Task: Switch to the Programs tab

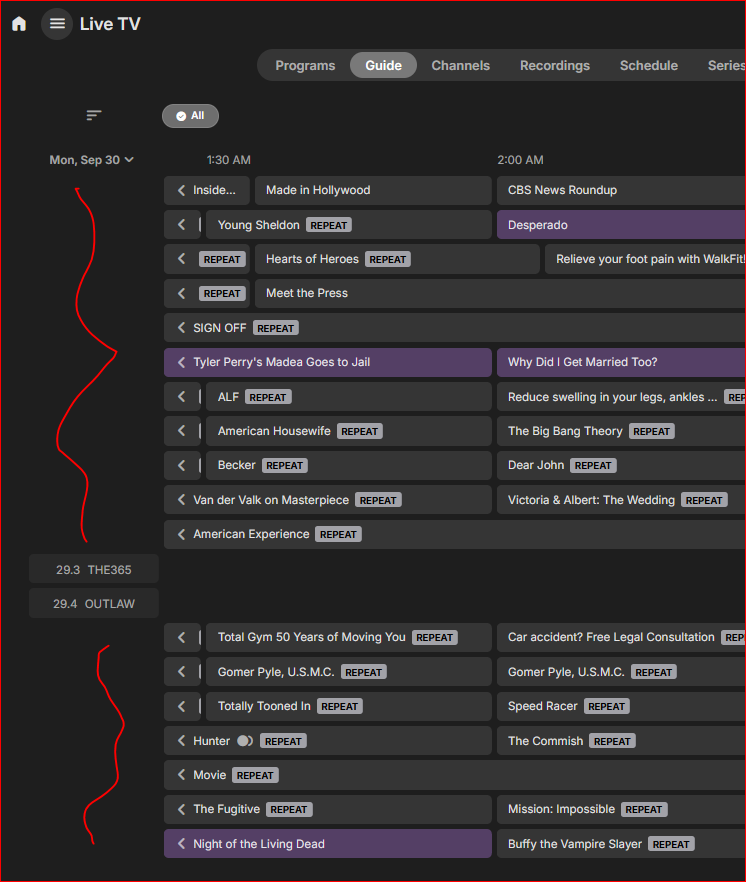Action: [x=305, y=66]
